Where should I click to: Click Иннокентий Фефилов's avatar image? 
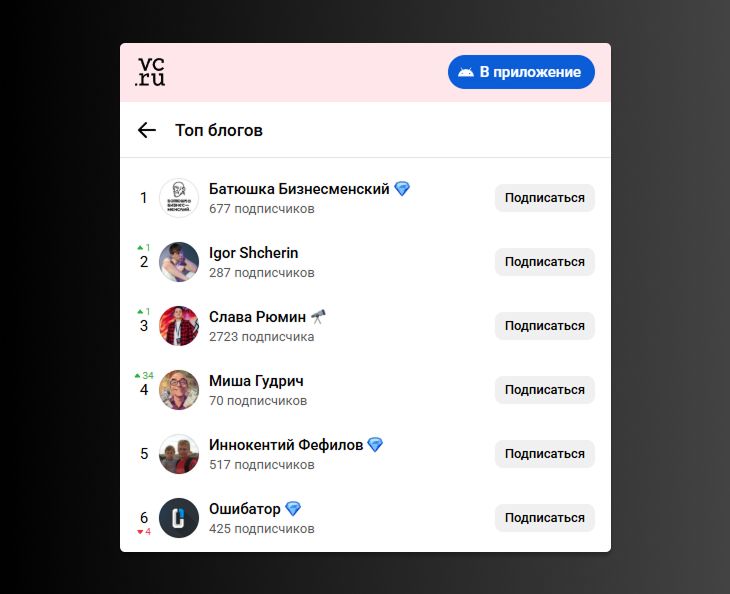tap(179, 454)
